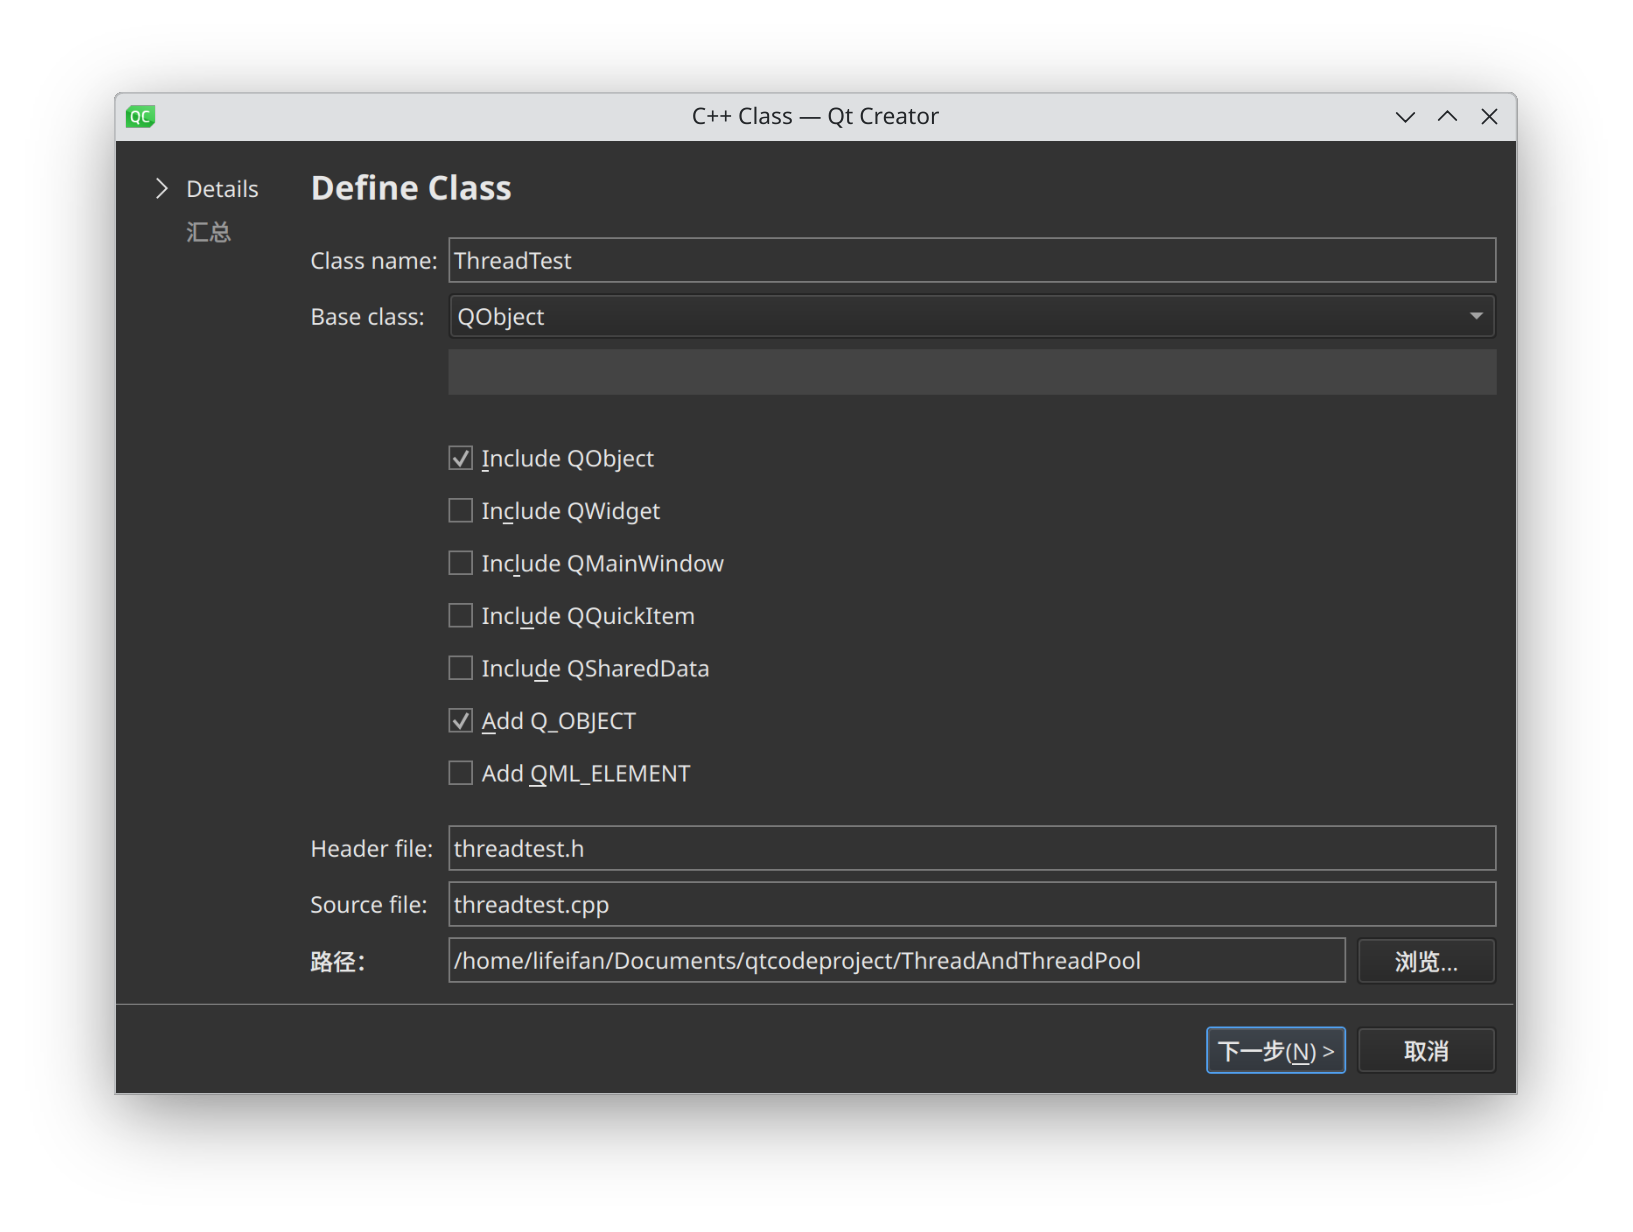The height and width of the screenshot is (1232, 1633).
Task: Close the C++ Class dialog
Action: 1489,117
